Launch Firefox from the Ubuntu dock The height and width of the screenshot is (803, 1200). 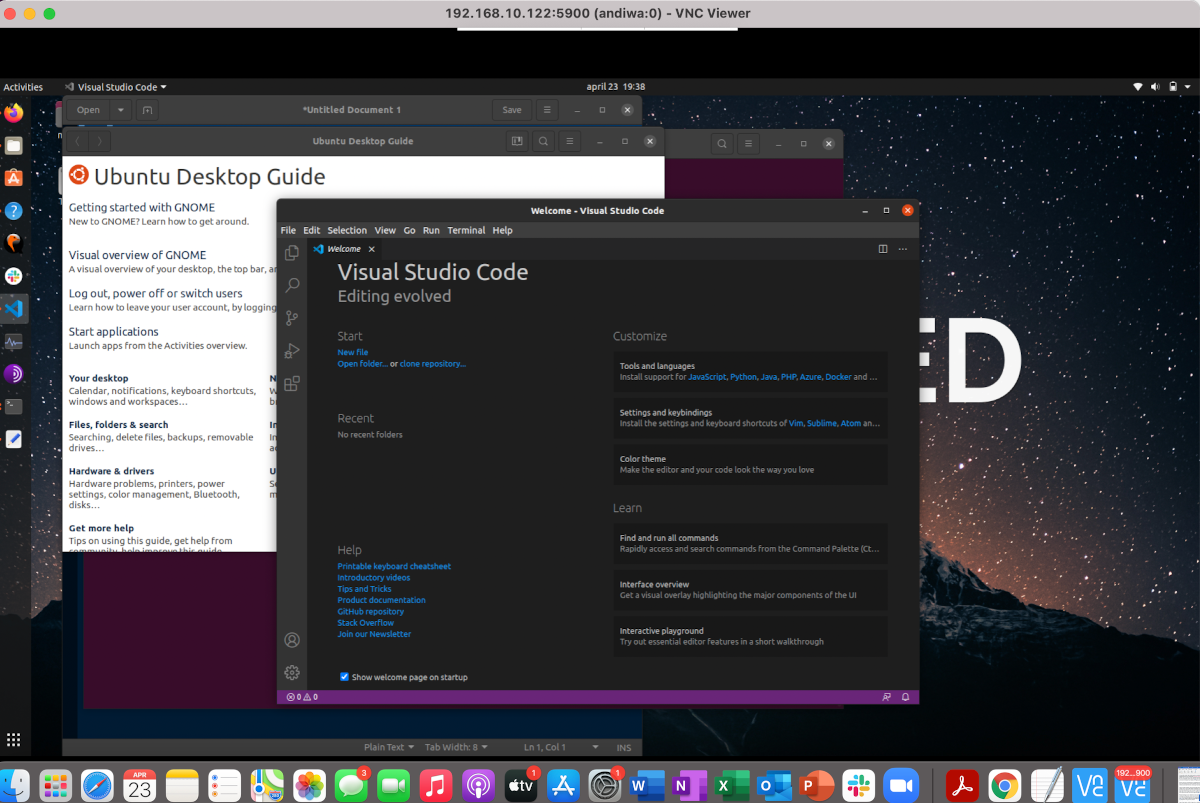pos(13,112)
